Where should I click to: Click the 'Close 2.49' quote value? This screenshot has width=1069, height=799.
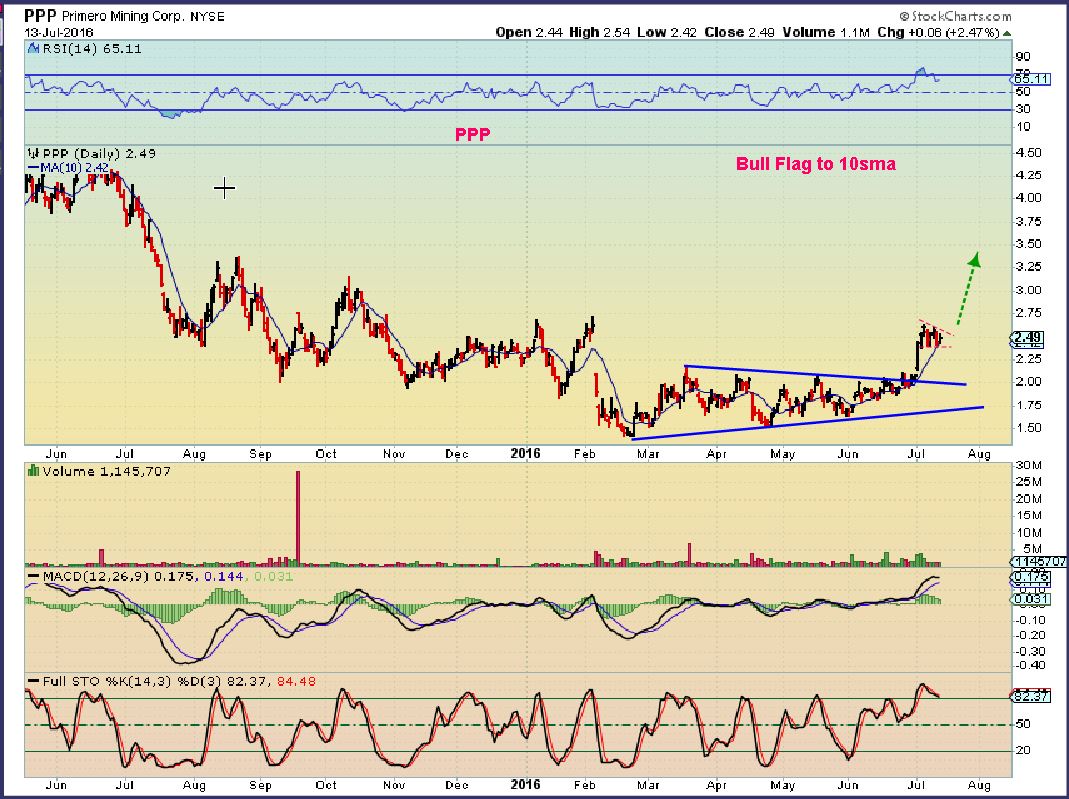[739, 32]
